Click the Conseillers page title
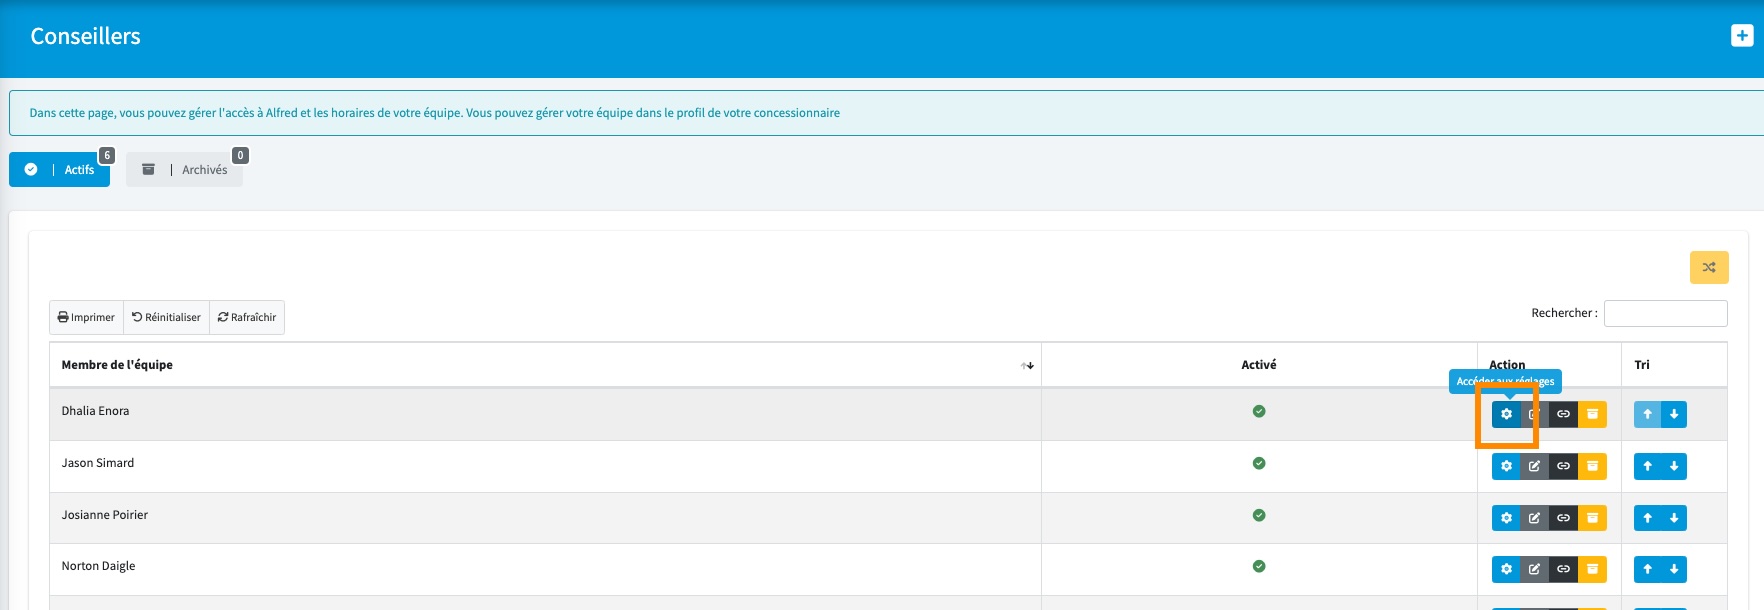This screenshot has height=610, width=1764. [x=85, y=36]
